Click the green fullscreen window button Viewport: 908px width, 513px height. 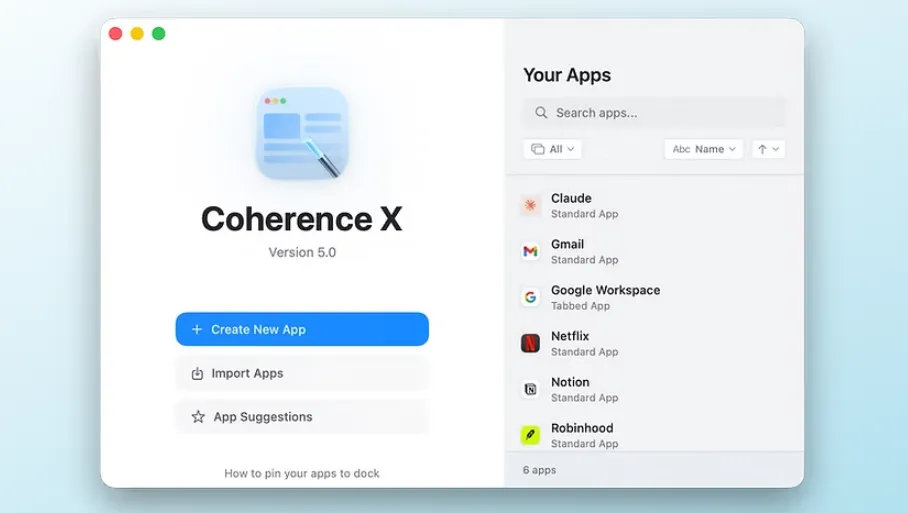click(158, 34)
